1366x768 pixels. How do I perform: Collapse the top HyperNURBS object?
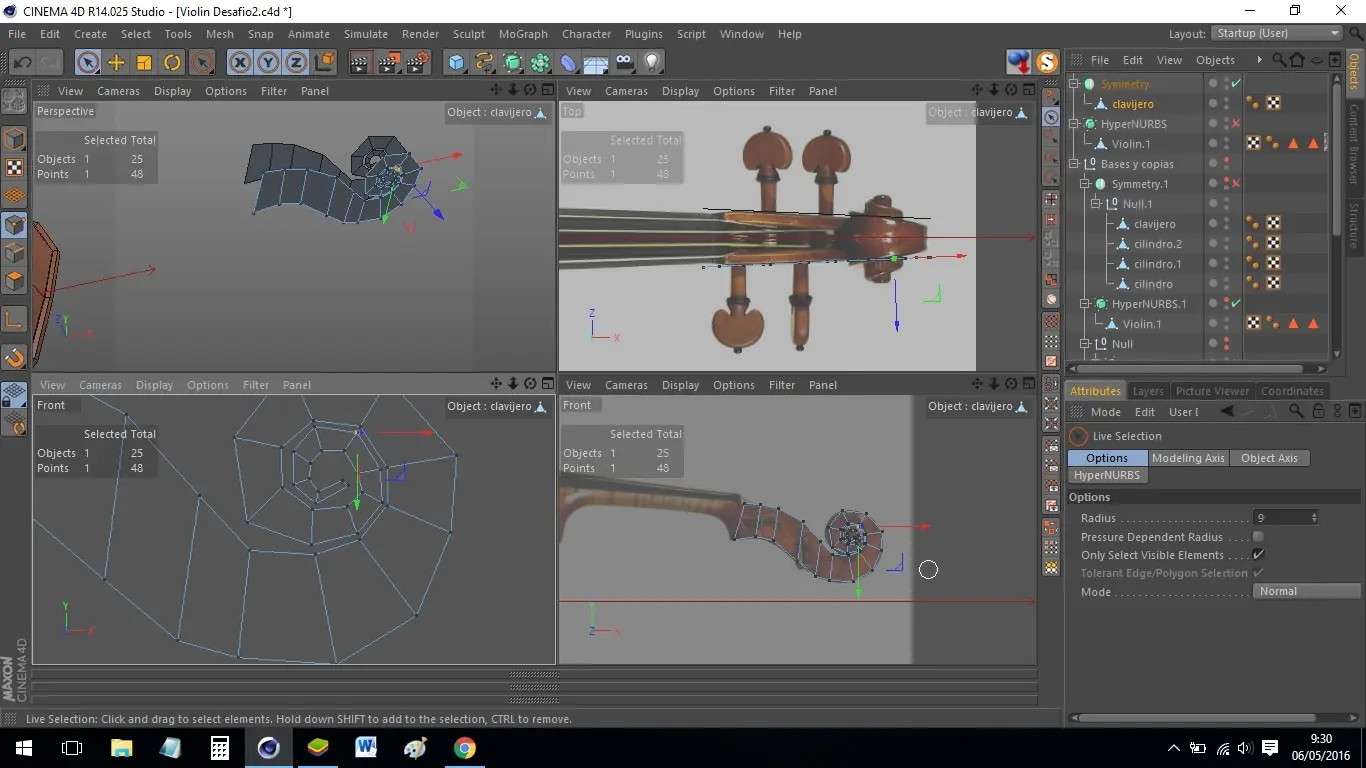[1075, 124]
